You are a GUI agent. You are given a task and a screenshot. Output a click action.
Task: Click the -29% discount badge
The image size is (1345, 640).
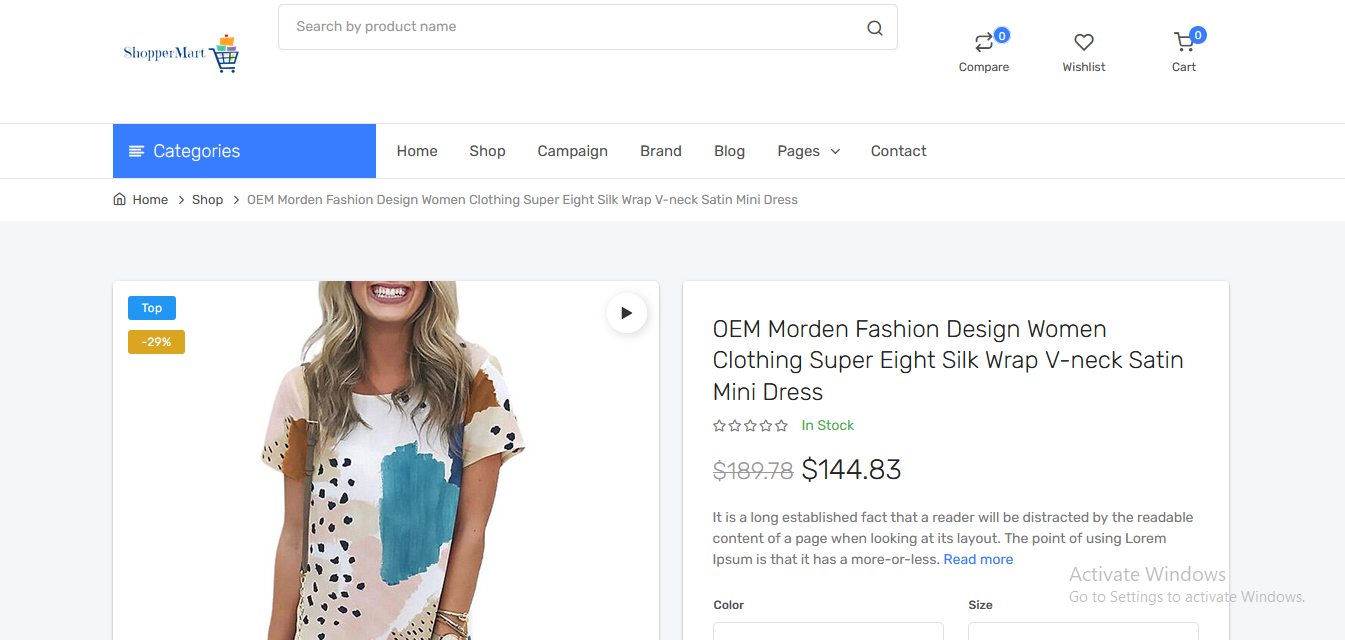(156, 342)
